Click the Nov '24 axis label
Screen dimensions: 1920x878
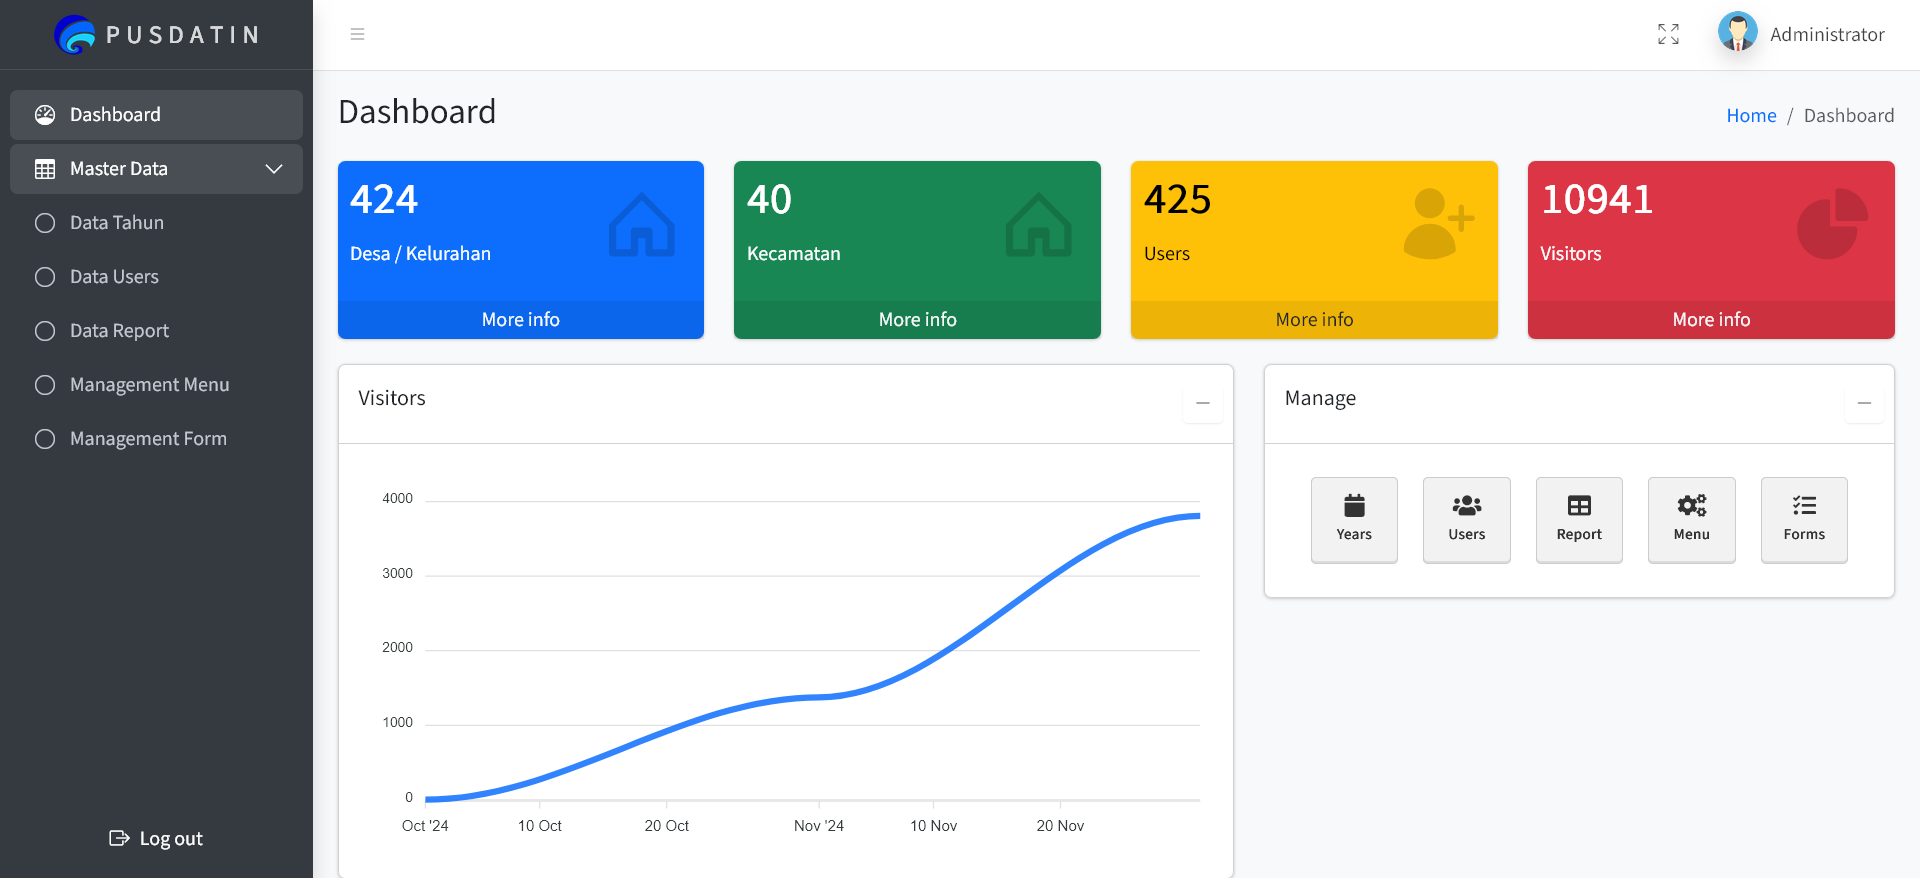pos(819,826)
